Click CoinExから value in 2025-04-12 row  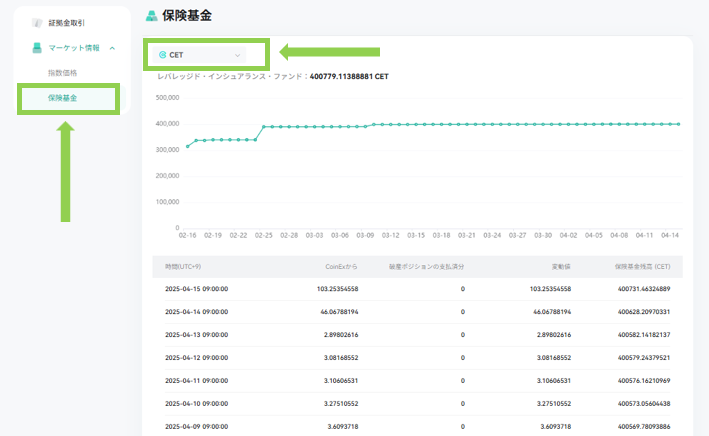pos(341,357)
